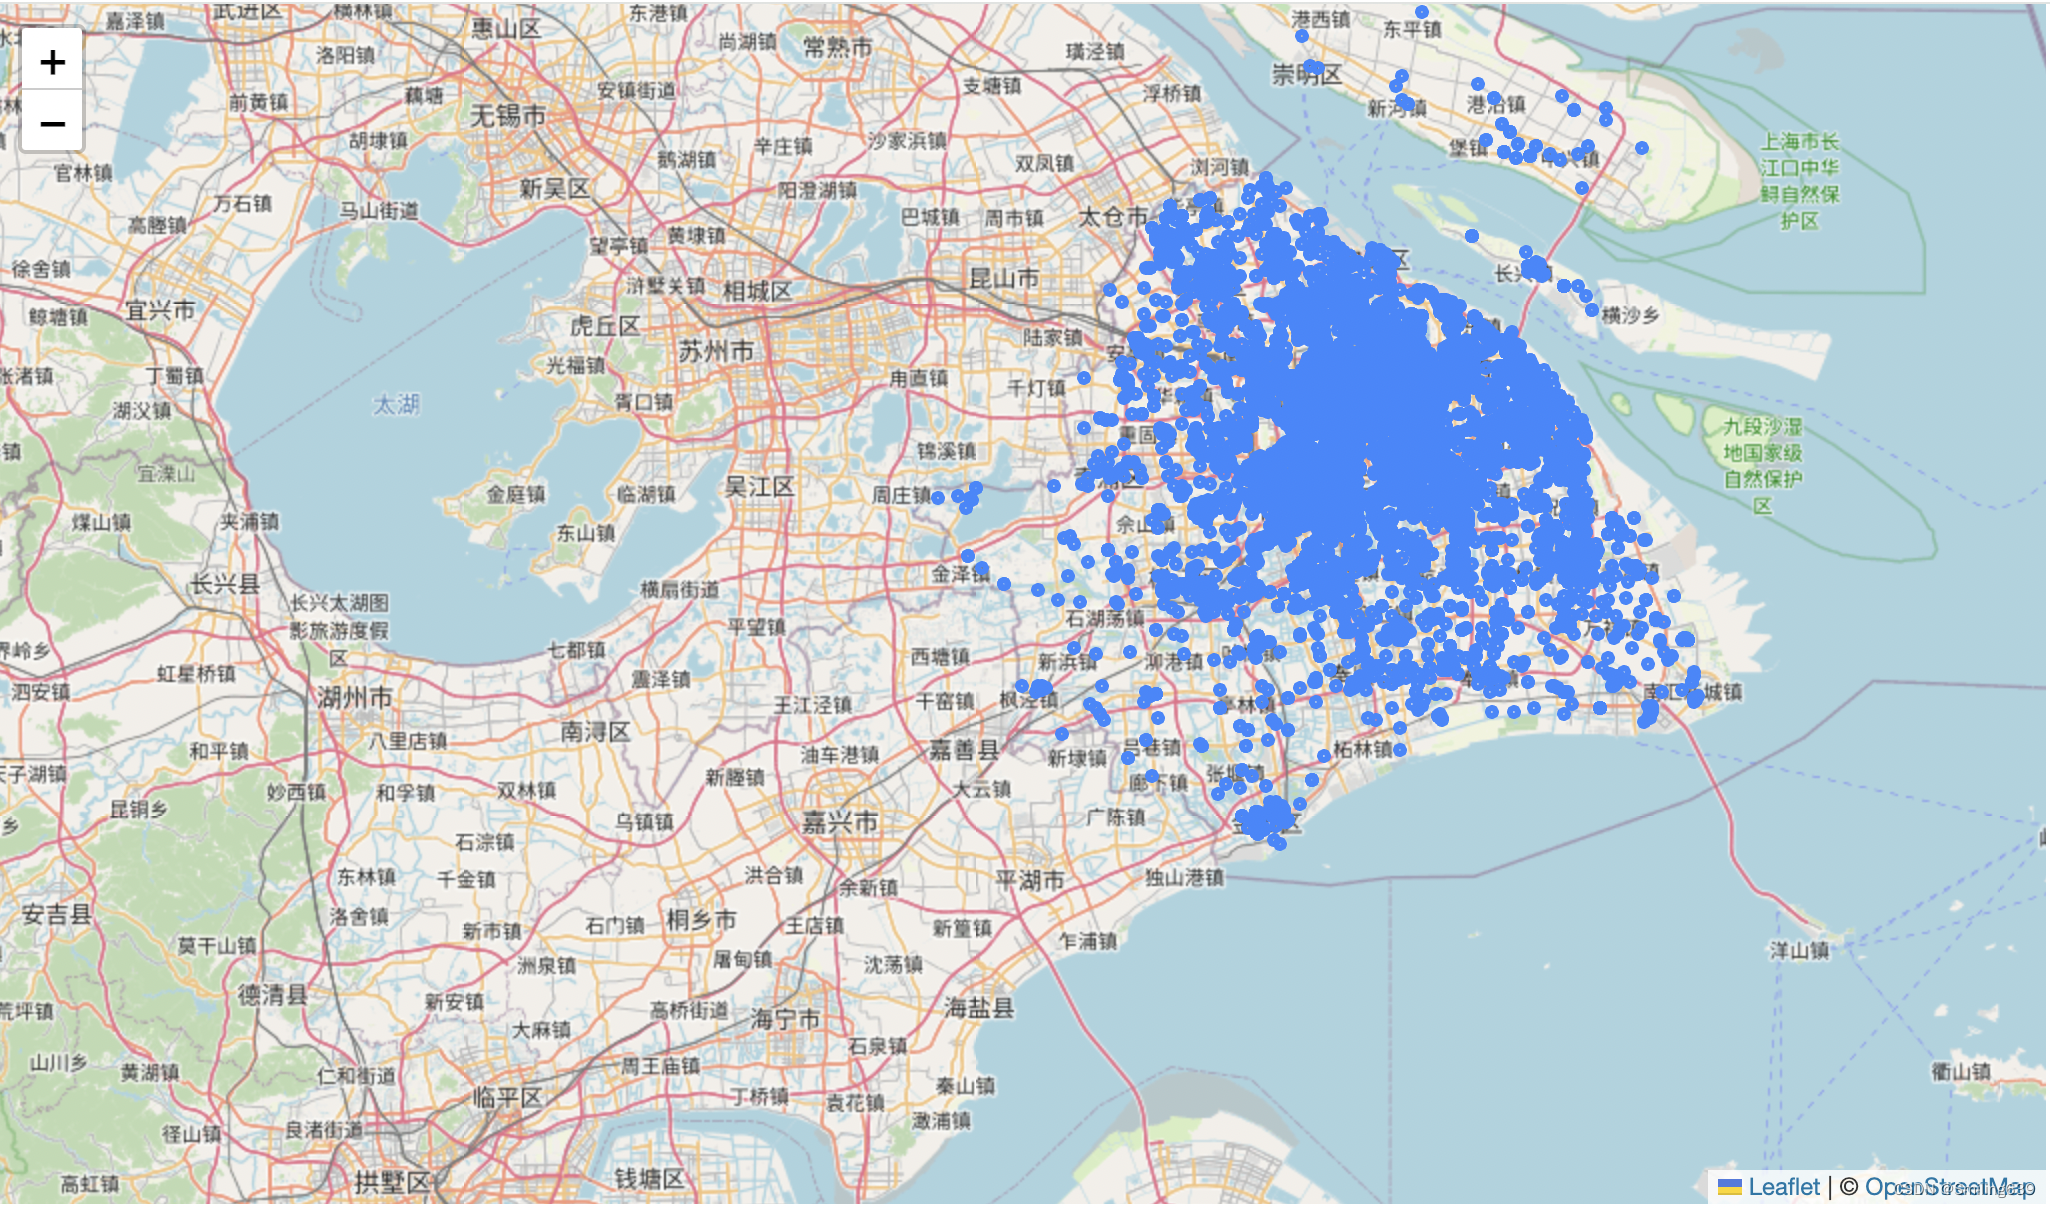Screen dimensions: 2050x1208
Task: Click the marker just above 新埭镇 label
Action: pos(1062,734)
